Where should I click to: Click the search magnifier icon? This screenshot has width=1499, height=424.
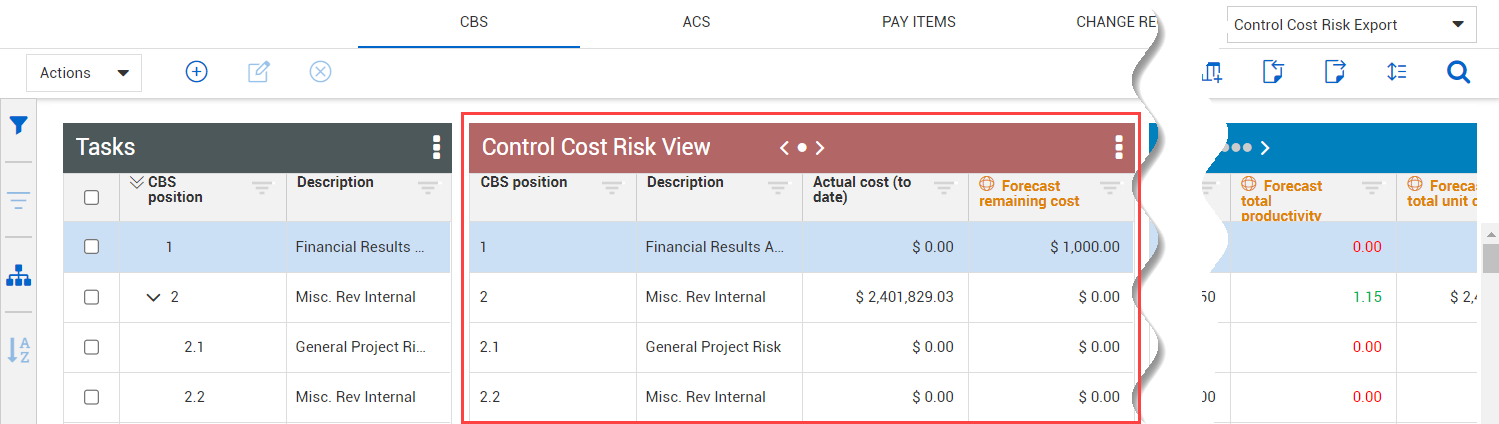pyautogui.click(x=1459, y=72)
